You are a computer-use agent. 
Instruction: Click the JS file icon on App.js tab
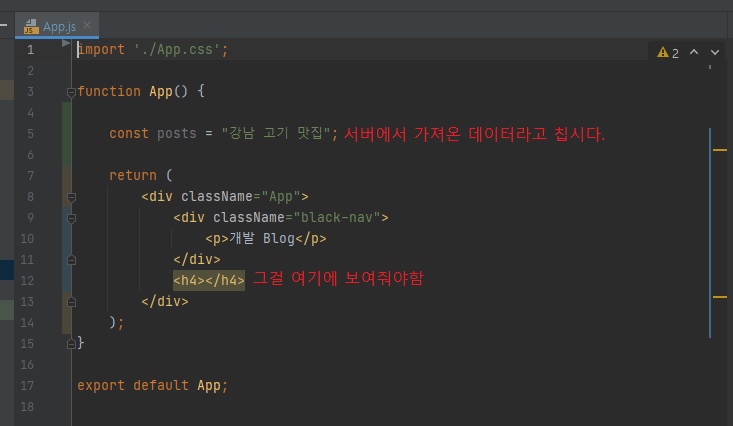coord(31,27)
